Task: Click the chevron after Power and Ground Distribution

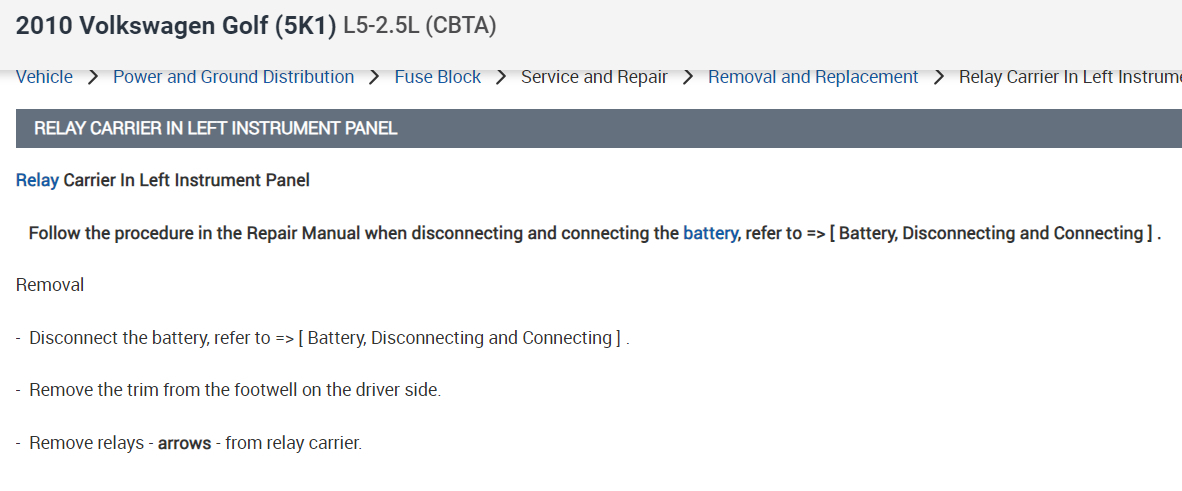Action: pos(374,77)
